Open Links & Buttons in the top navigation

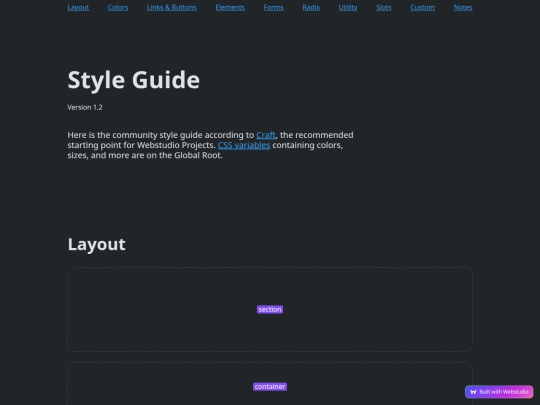[172, 7]
